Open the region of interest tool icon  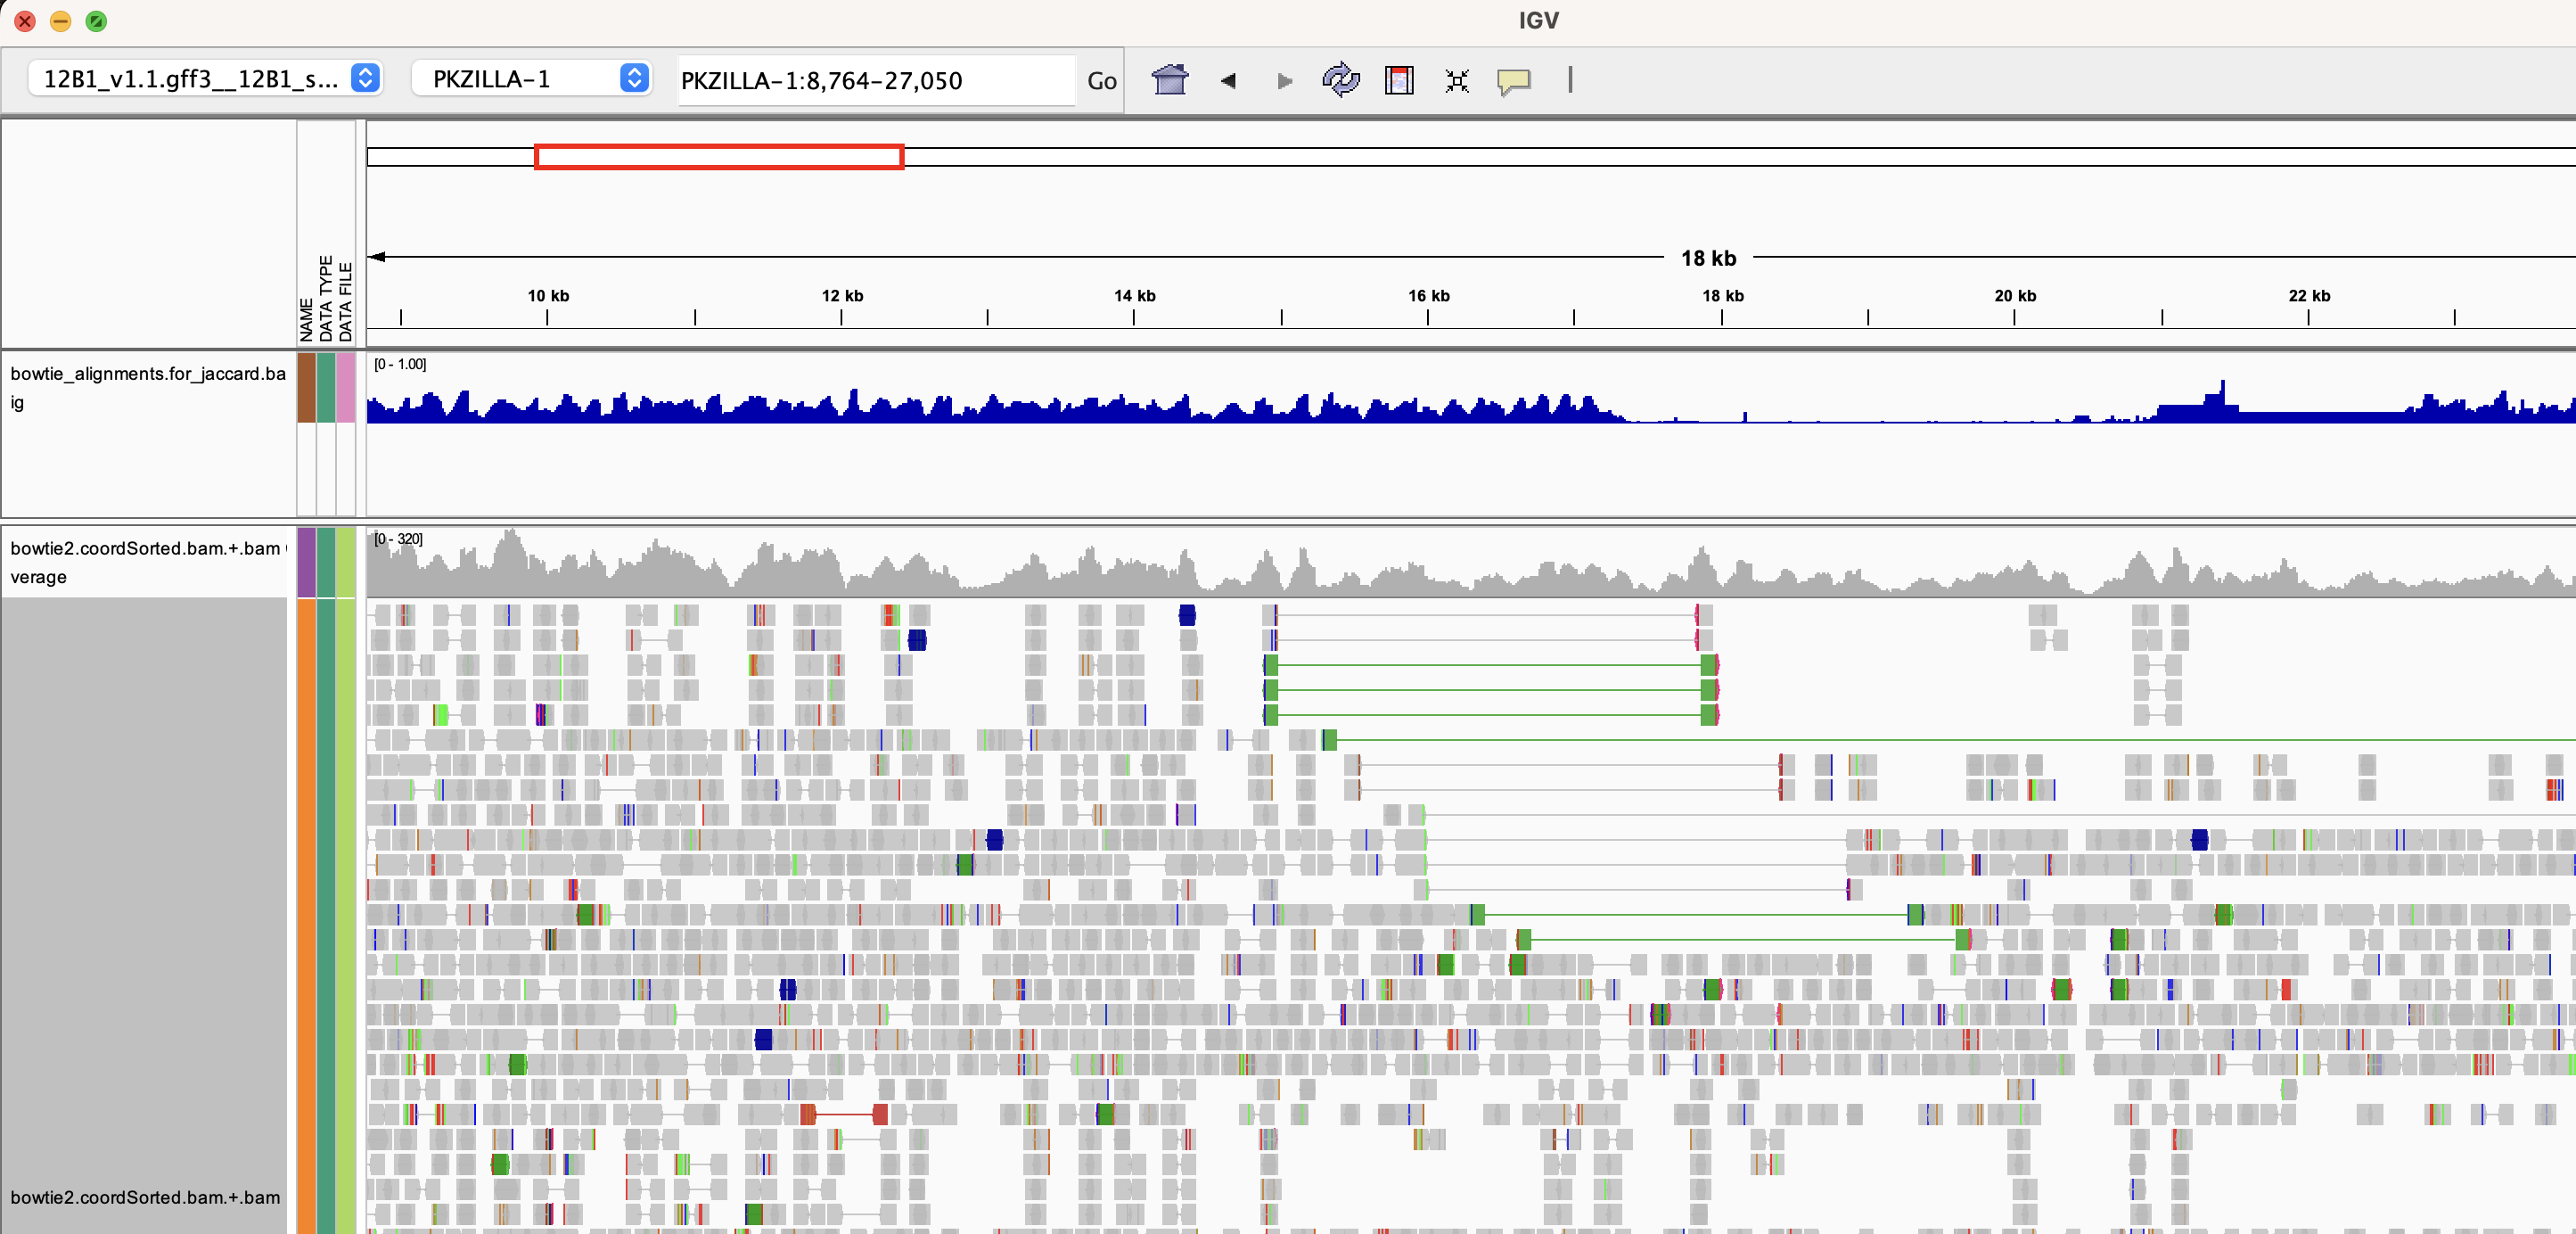click(1398, 81)
